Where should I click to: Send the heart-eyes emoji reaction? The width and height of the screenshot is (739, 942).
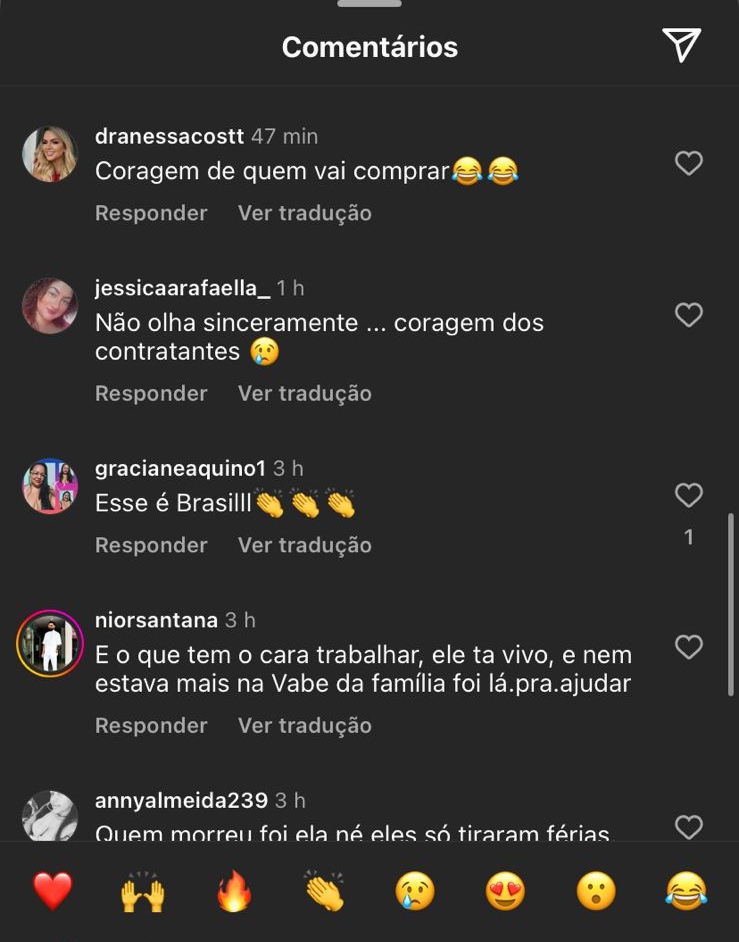click(x=505, y=890)
